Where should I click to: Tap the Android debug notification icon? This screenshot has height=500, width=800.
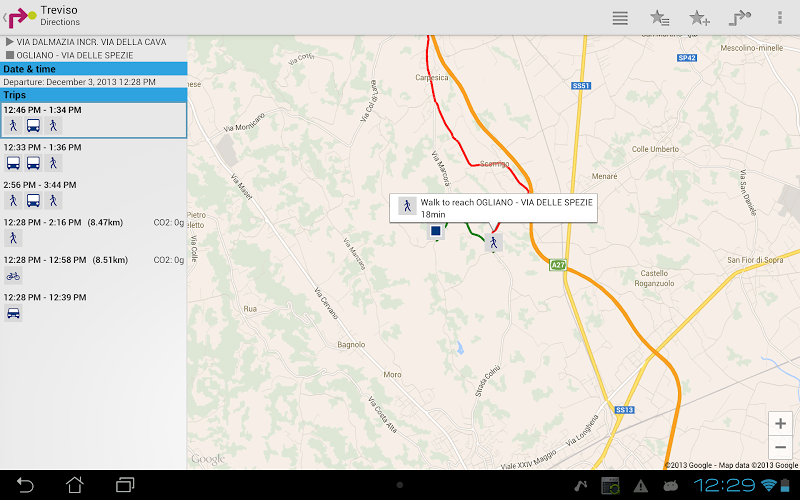pos(671,485)
